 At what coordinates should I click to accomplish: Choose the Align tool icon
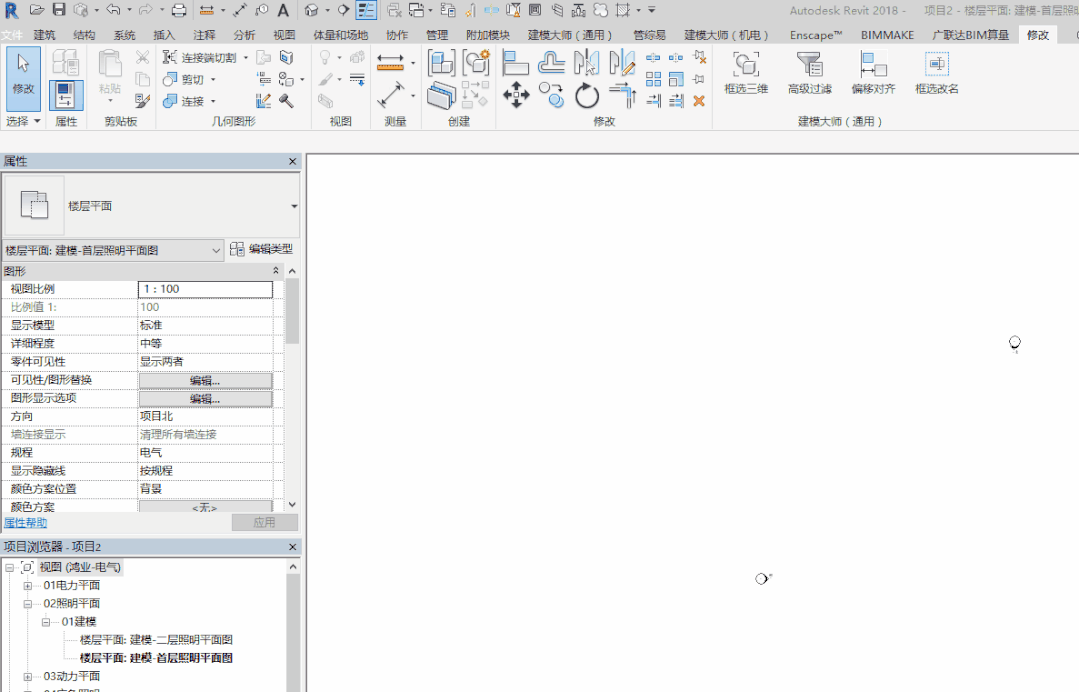coord(515,63)
